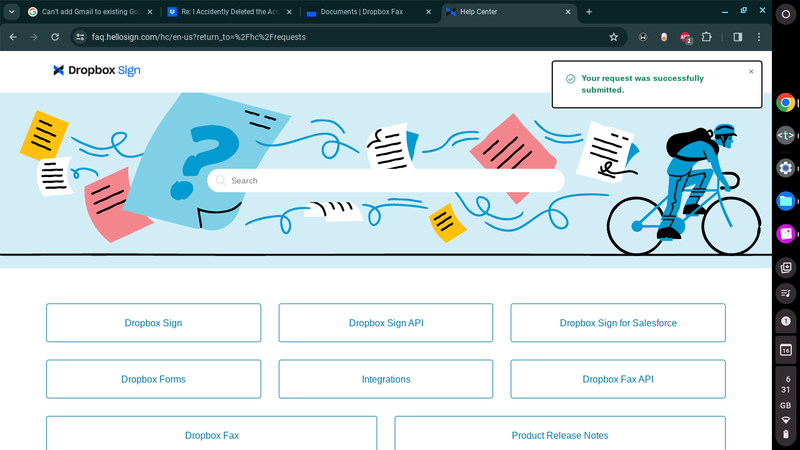The width and height of the screenshot is (800, 450).
Task: Open the Files app on shelf
Action: pos(786,201)
